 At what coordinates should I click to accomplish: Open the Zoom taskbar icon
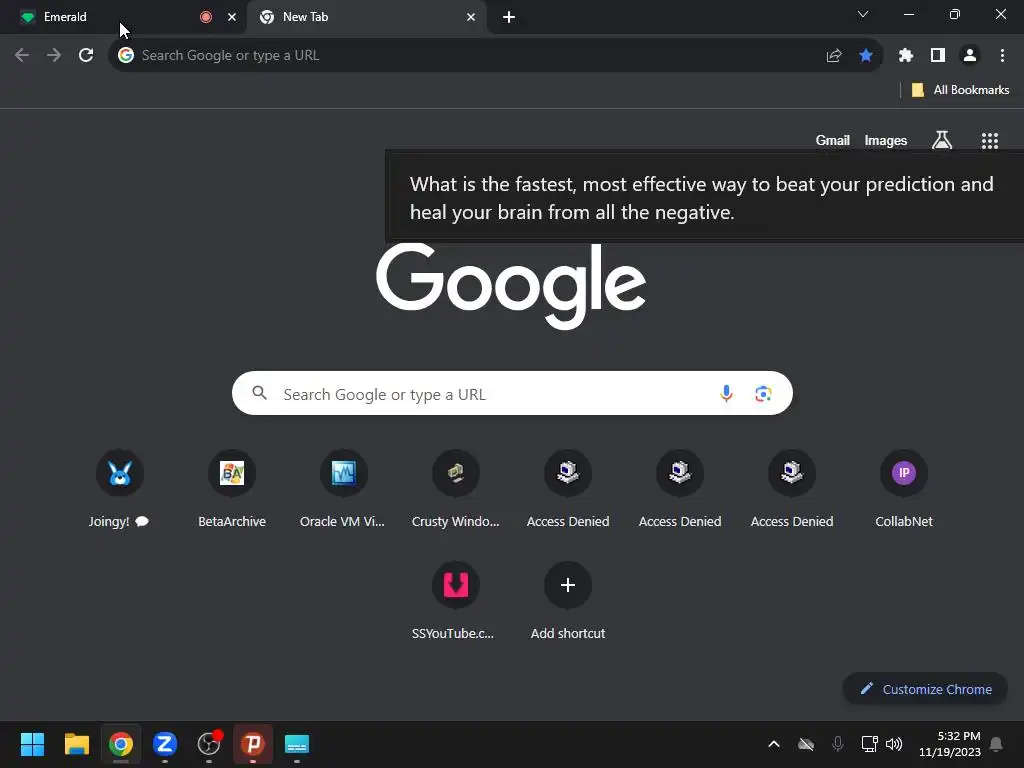(x=165, y=744)
